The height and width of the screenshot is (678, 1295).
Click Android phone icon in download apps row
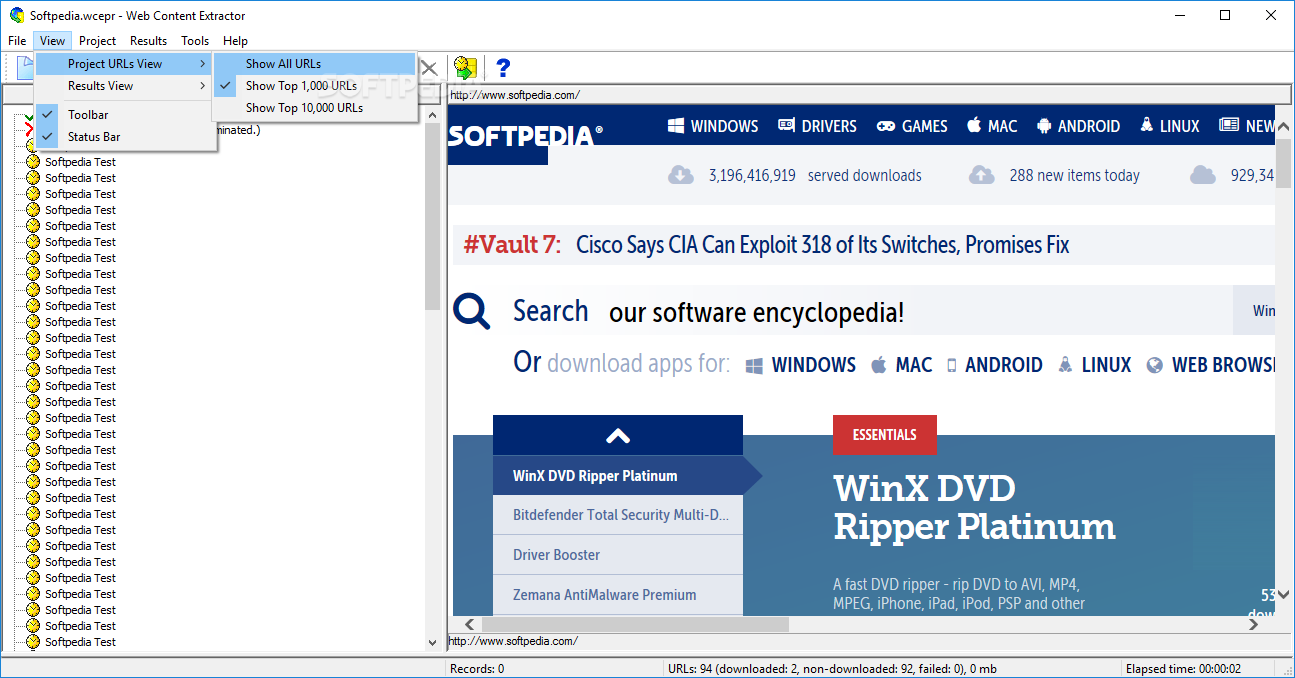(x=952, y=365)
